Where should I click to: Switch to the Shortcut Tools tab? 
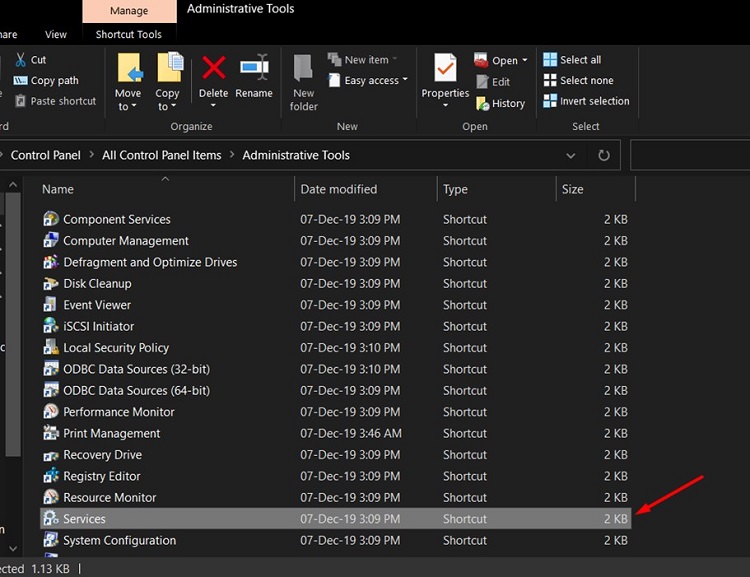pos(128,35)
